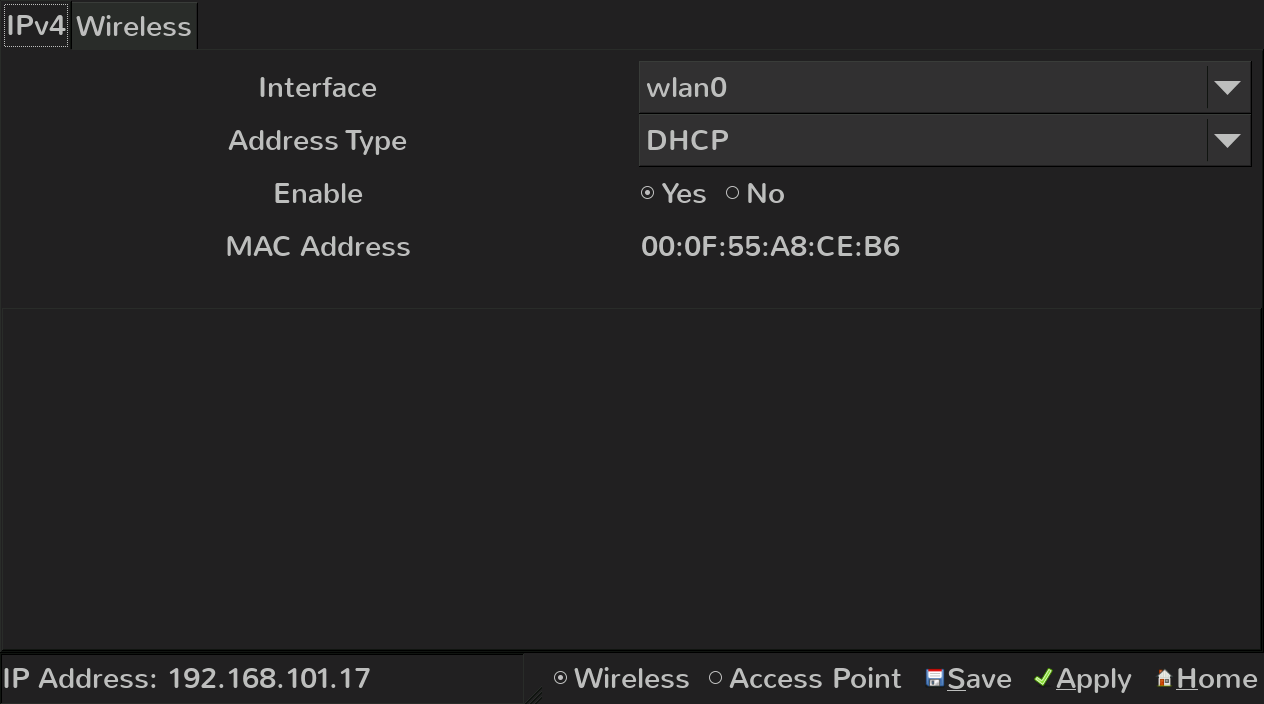Click the house Home icon

[1164, 679]
